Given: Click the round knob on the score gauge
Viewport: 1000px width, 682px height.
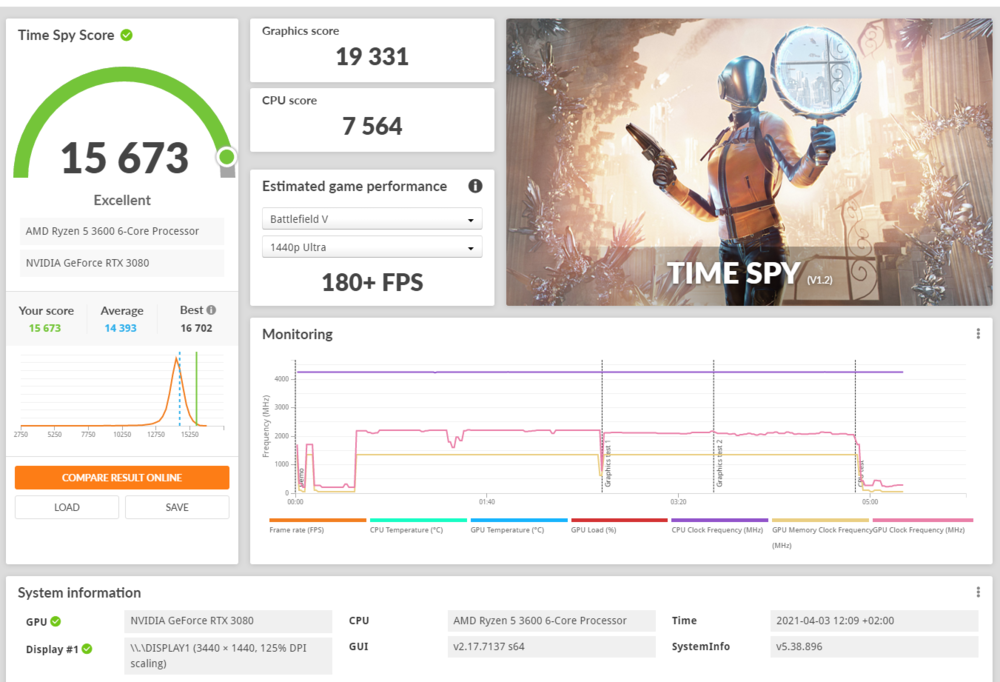Looking at the screenshot, I should pos(227,157).
